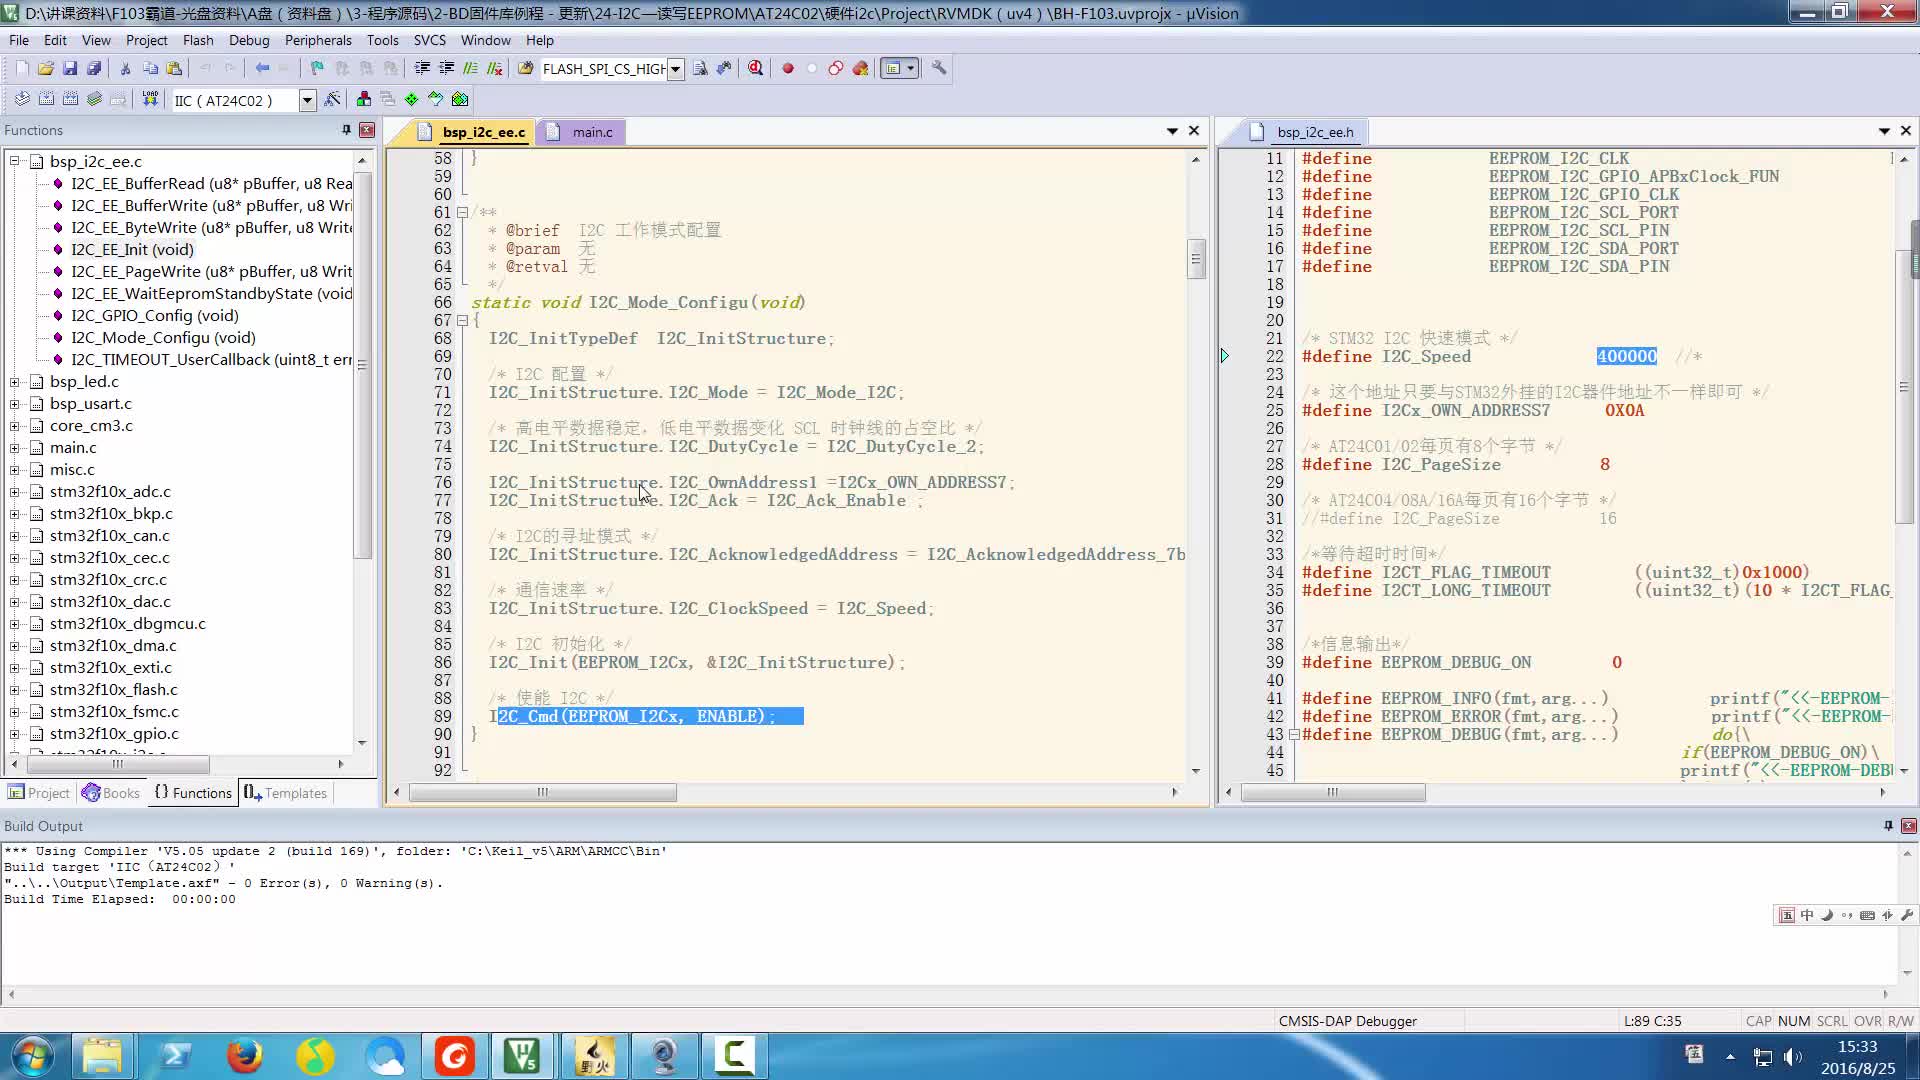Click the Open file folder icon
The height and width of the screenshot is (1080, 1920).
[46, 68]
